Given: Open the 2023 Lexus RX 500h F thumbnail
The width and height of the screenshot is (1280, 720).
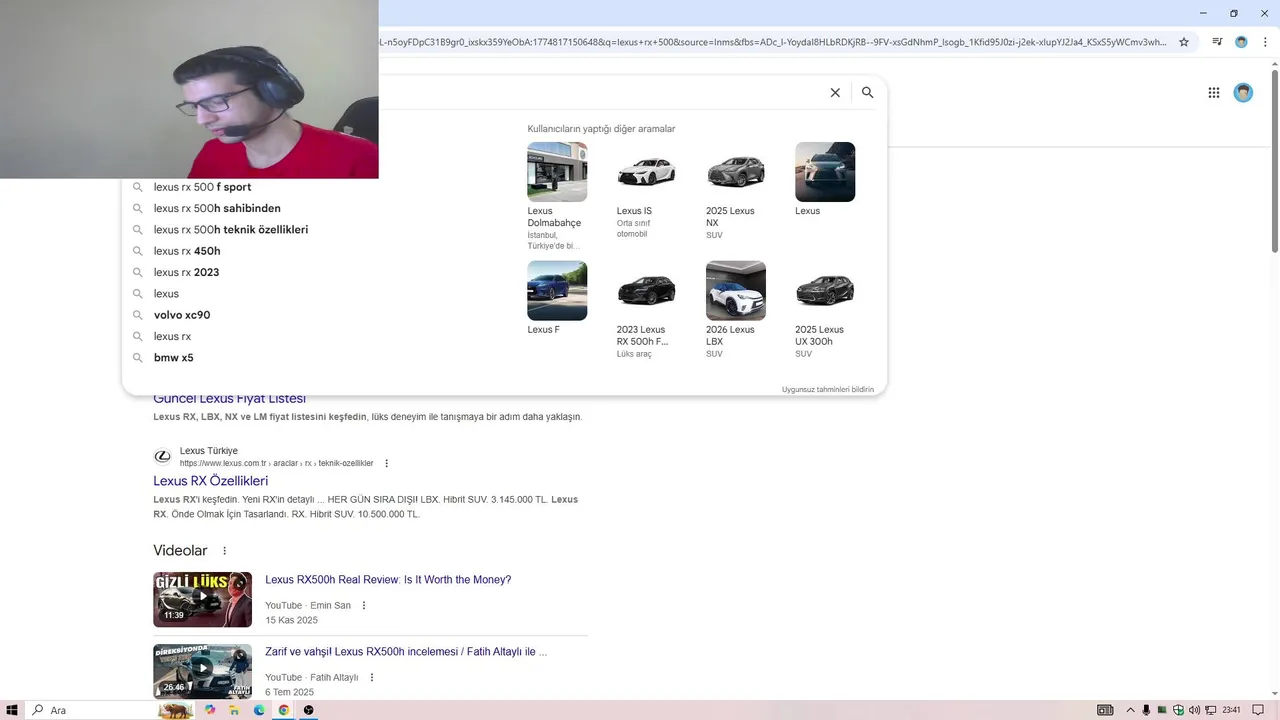Looking at the screenshot, I should (646, 291).
